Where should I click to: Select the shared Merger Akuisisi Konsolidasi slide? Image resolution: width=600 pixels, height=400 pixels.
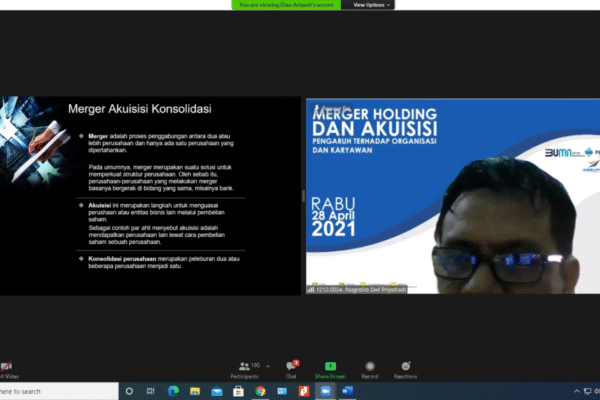[x=152, y=195]
